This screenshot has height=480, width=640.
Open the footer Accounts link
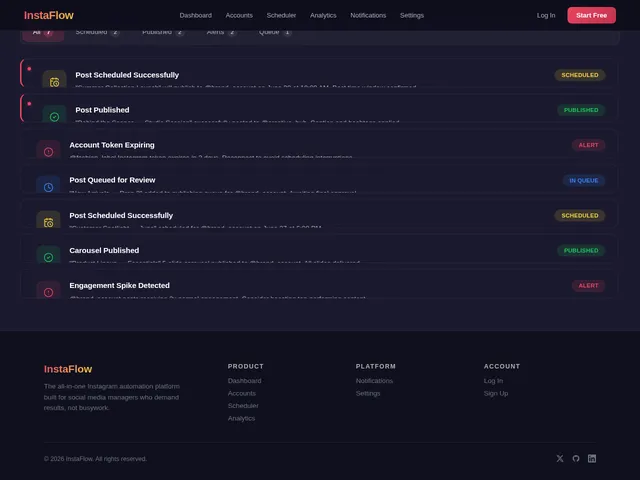tap(242, 393)
